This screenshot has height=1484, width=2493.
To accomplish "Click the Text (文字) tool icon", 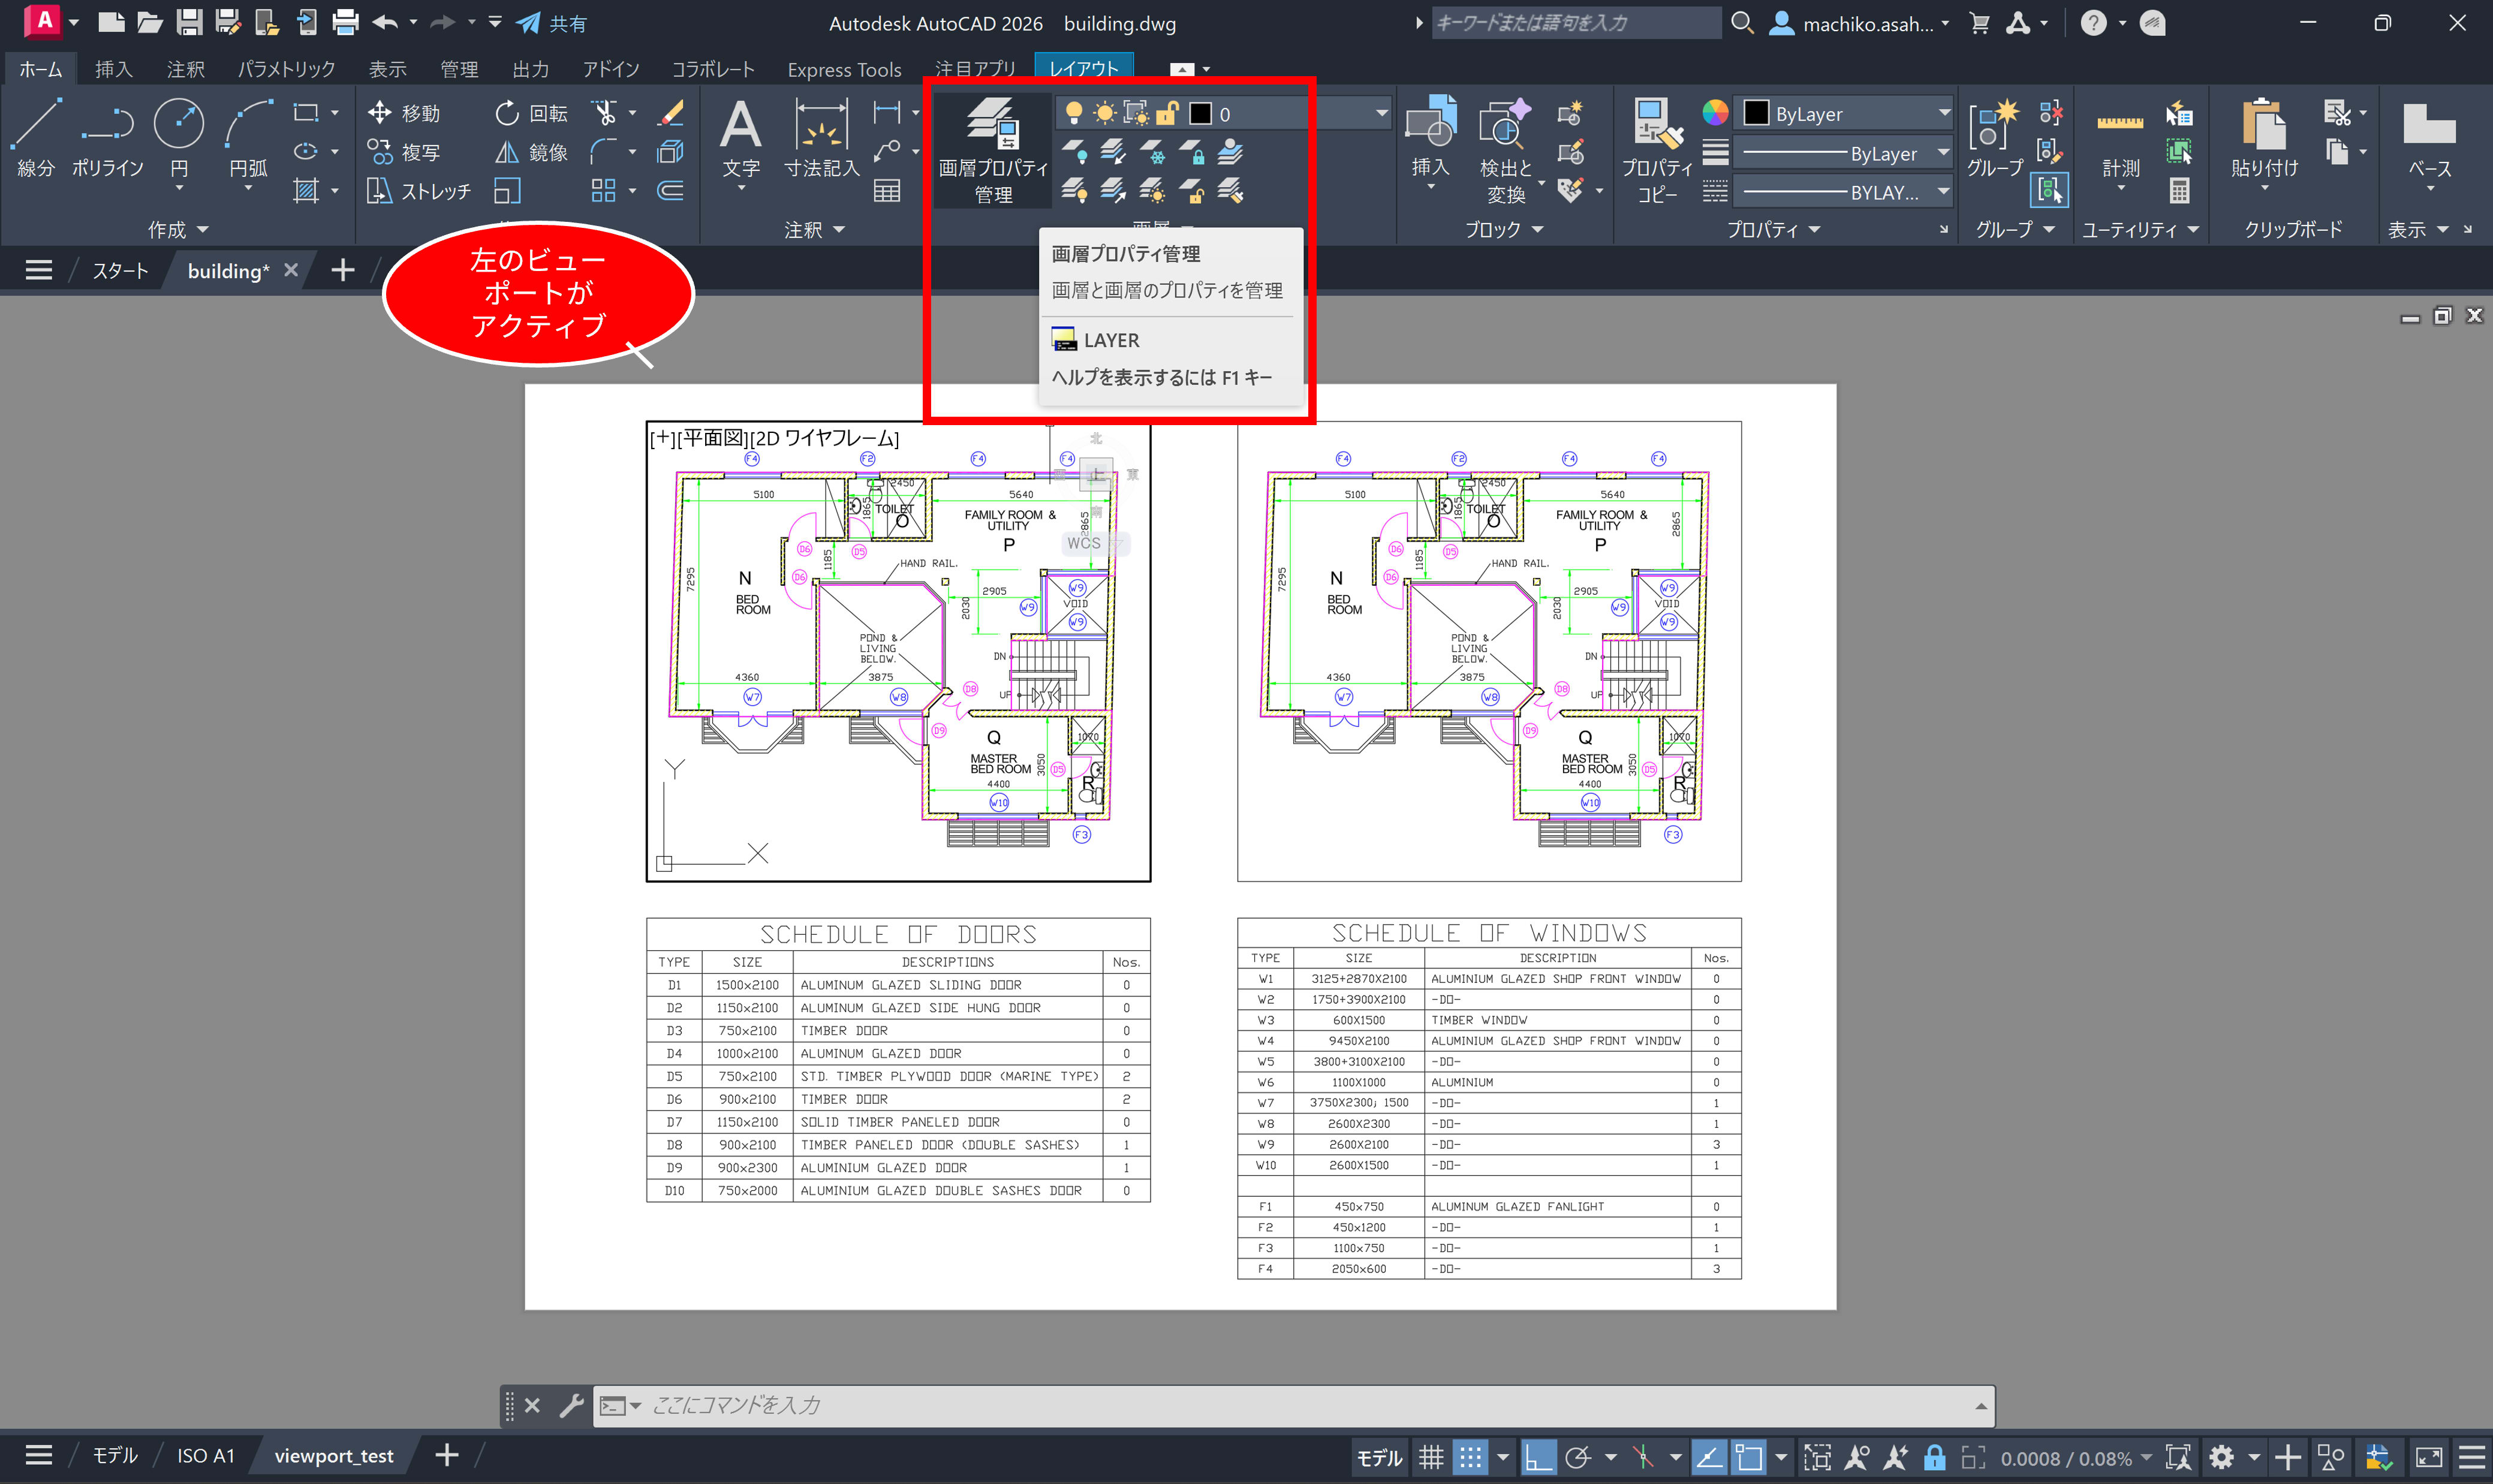I will click(740, 125).
